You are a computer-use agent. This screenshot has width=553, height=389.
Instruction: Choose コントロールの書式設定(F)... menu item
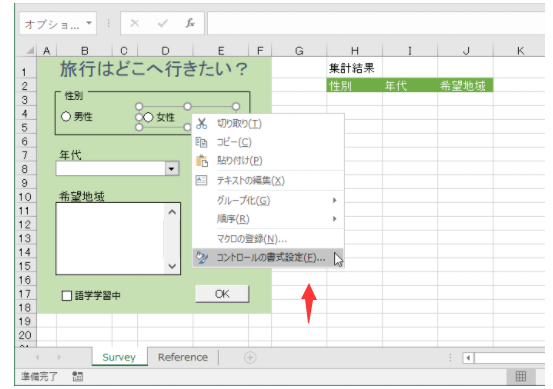pyautogui.click(x=268, y=257)
